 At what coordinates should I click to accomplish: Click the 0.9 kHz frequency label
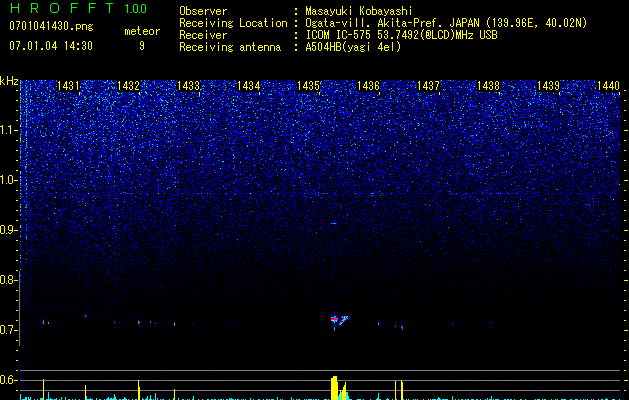pyautogui.click(x=8, y=230)
